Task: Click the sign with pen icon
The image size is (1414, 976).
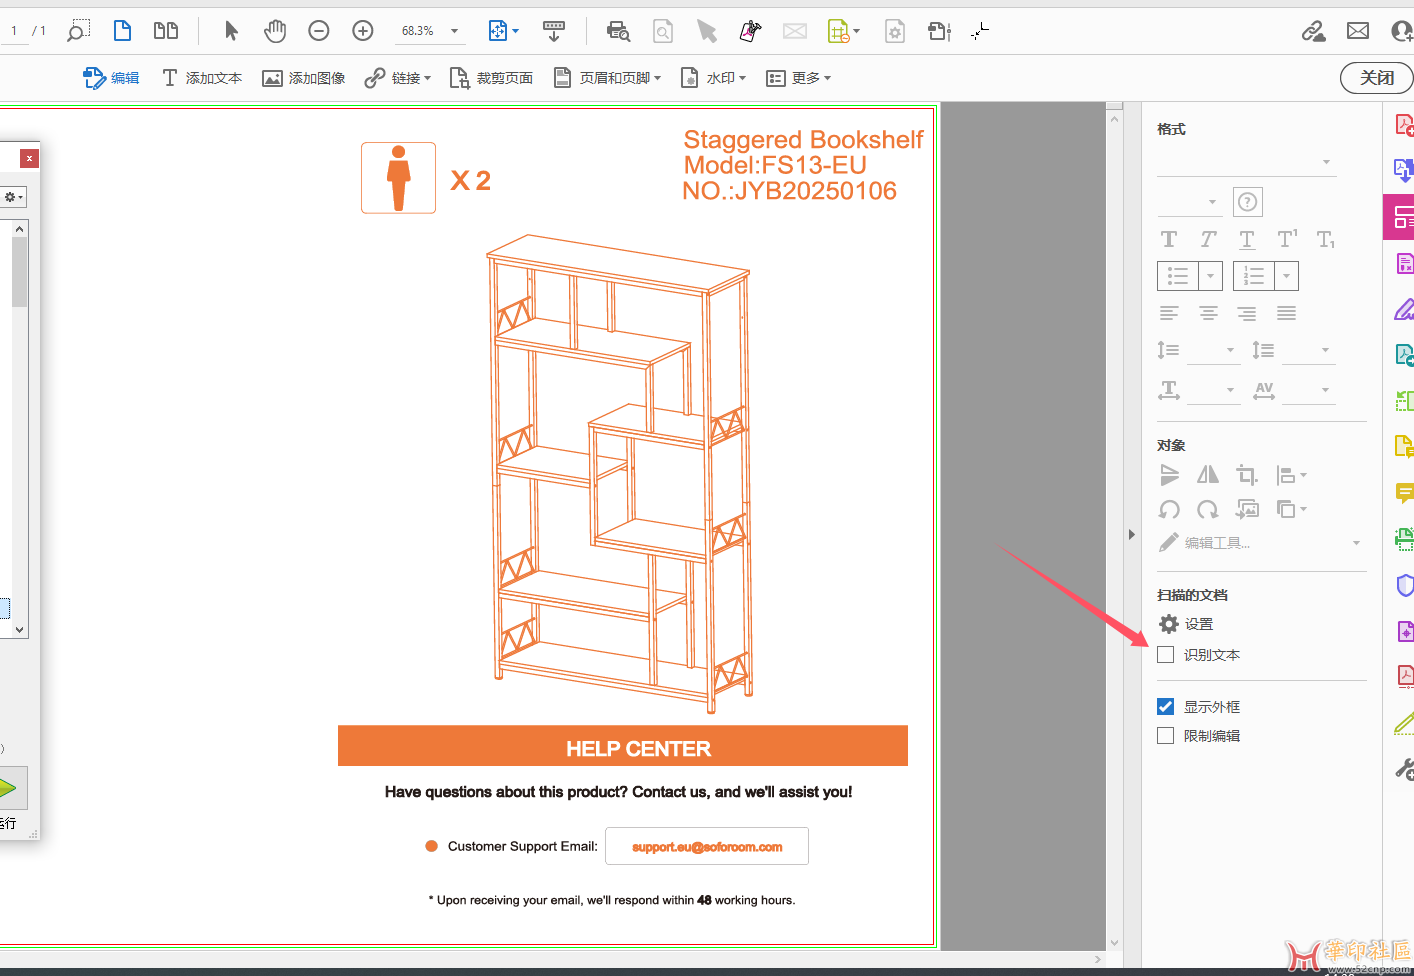Action: coord(750,31)
